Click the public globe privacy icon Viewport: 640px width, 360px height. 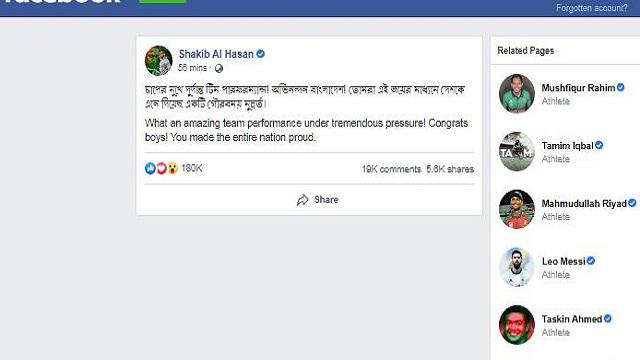(219, 68)
